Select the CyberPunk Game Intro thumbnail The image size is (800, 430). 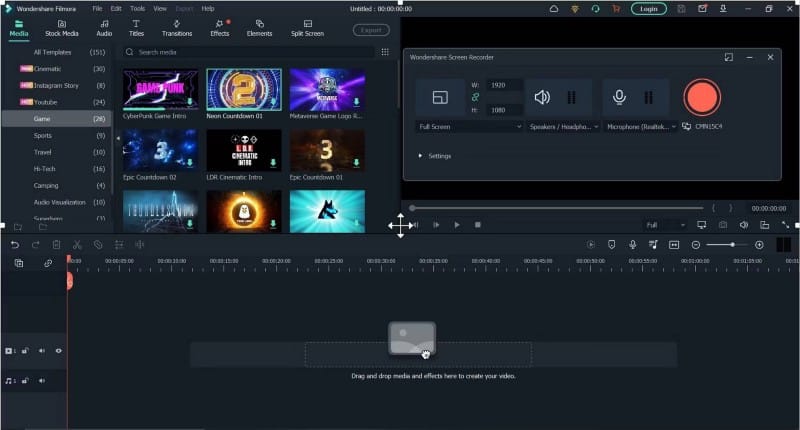tap(160, 90)
